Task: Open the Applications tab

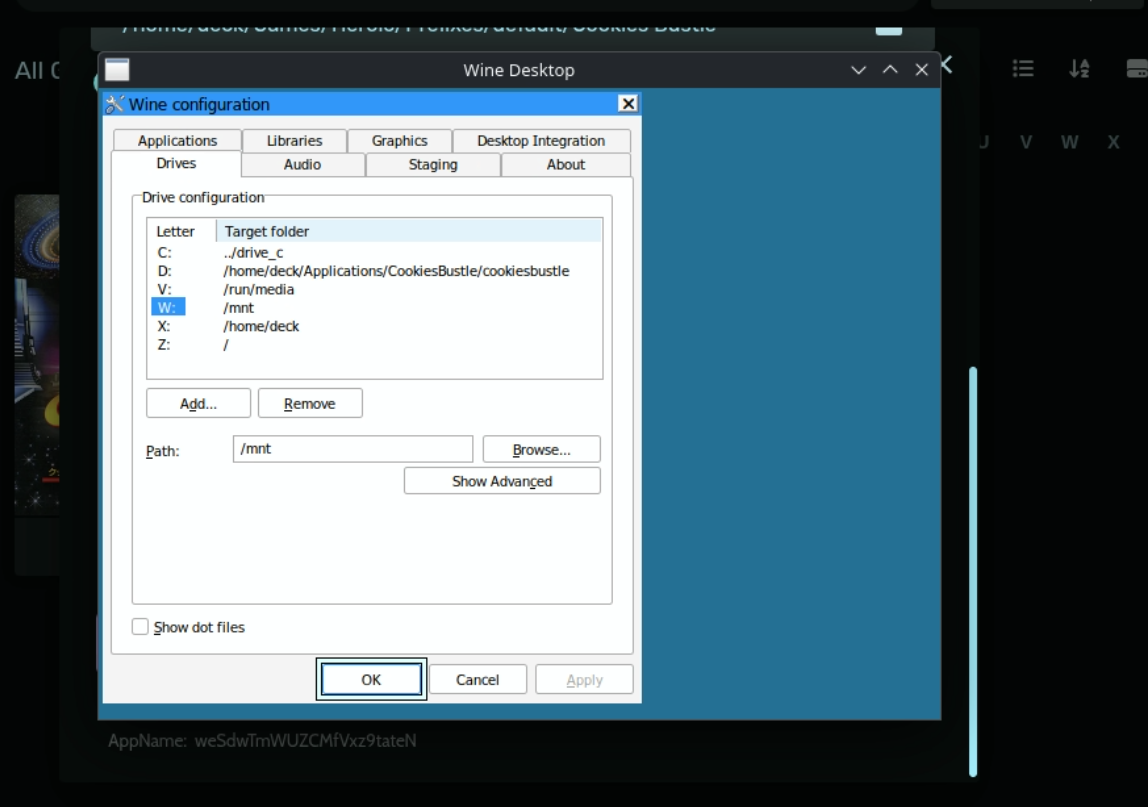Action: coord(177,141)
